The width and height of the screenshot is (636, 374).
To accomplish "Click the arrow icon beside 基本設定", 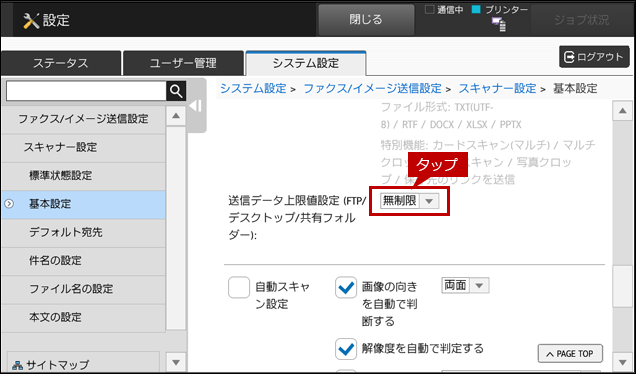I will click(x=9, y=204).
